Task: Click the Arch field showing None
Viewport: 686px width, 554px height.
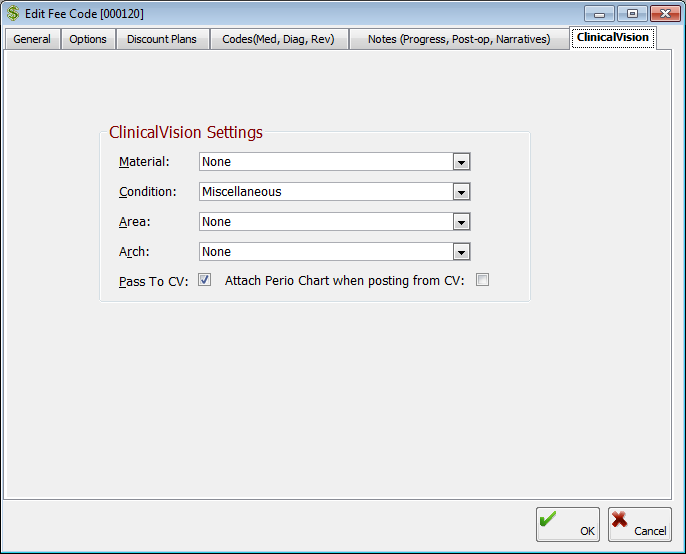Action: click(326, 252)
